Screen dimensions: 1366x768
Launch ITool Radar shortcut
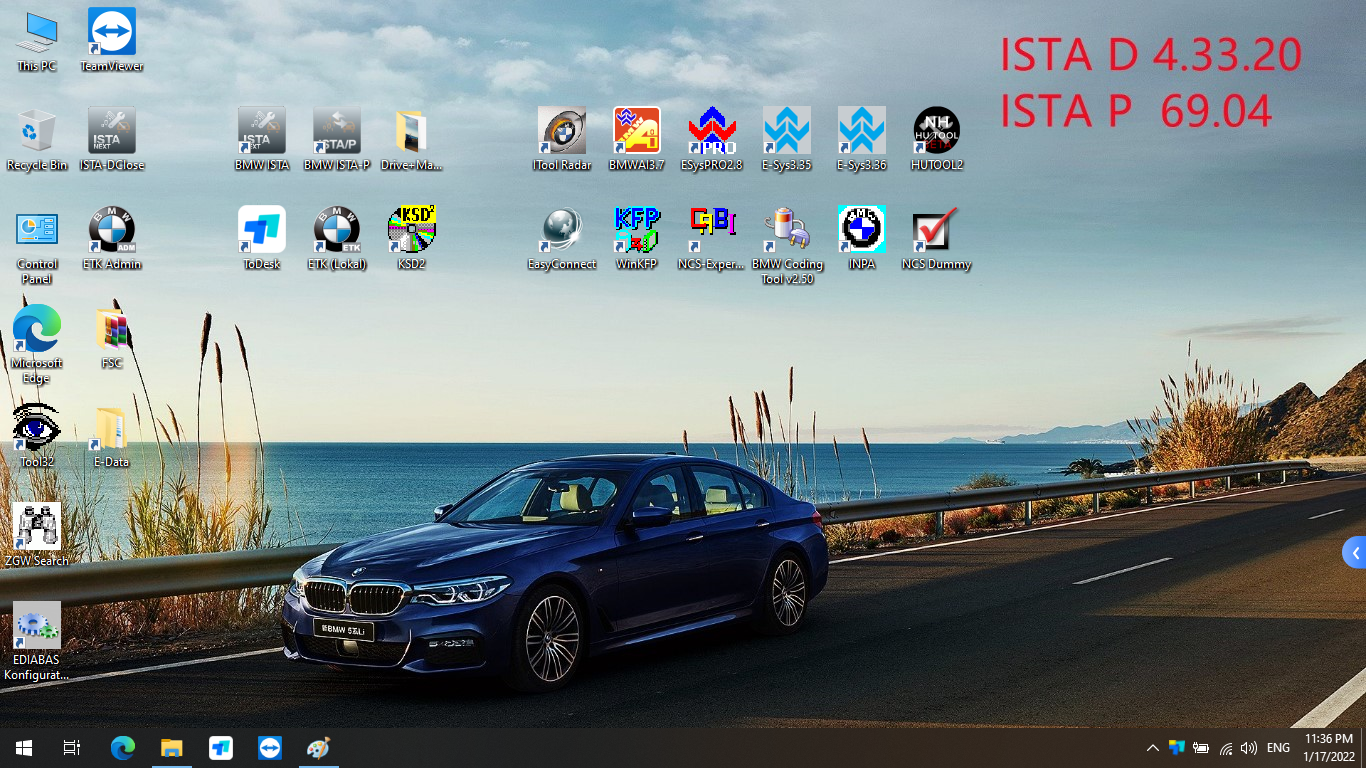[562, 139]
